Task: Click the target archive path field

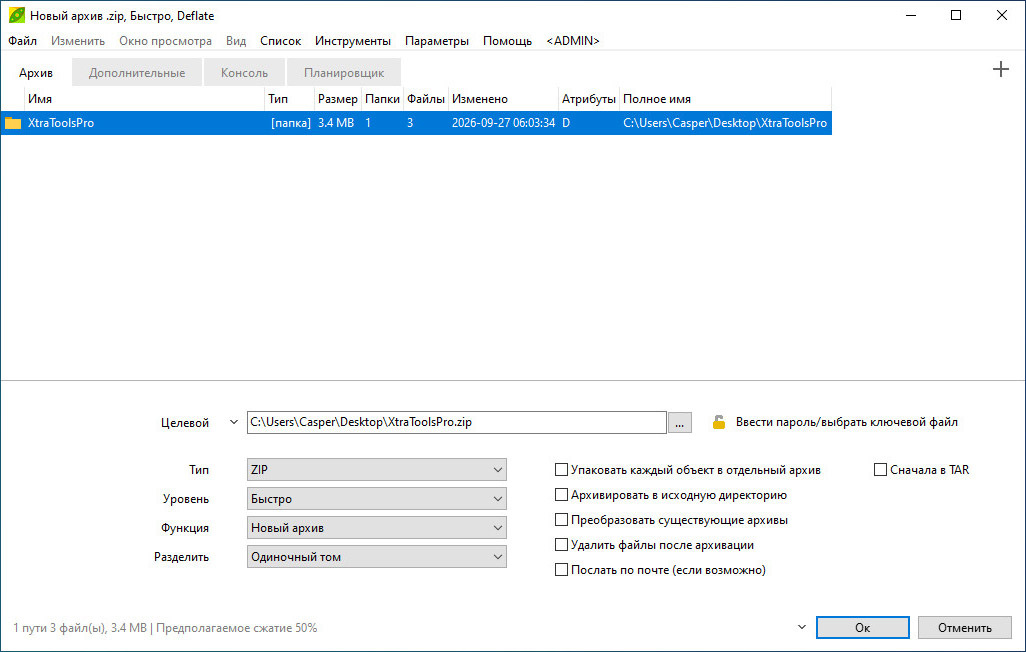Action: (457, 422)
